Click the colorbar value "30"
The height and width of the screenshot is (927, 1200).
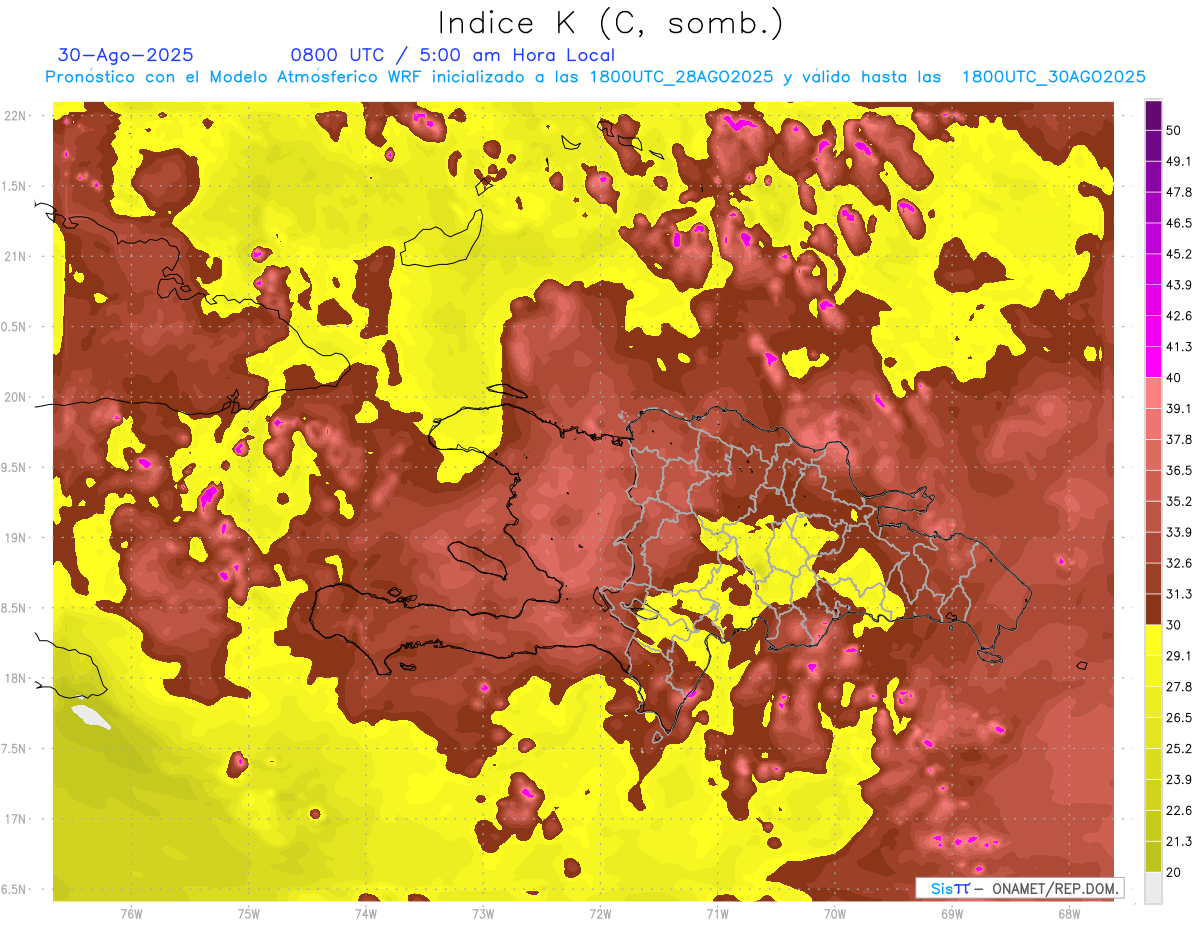1174,625
